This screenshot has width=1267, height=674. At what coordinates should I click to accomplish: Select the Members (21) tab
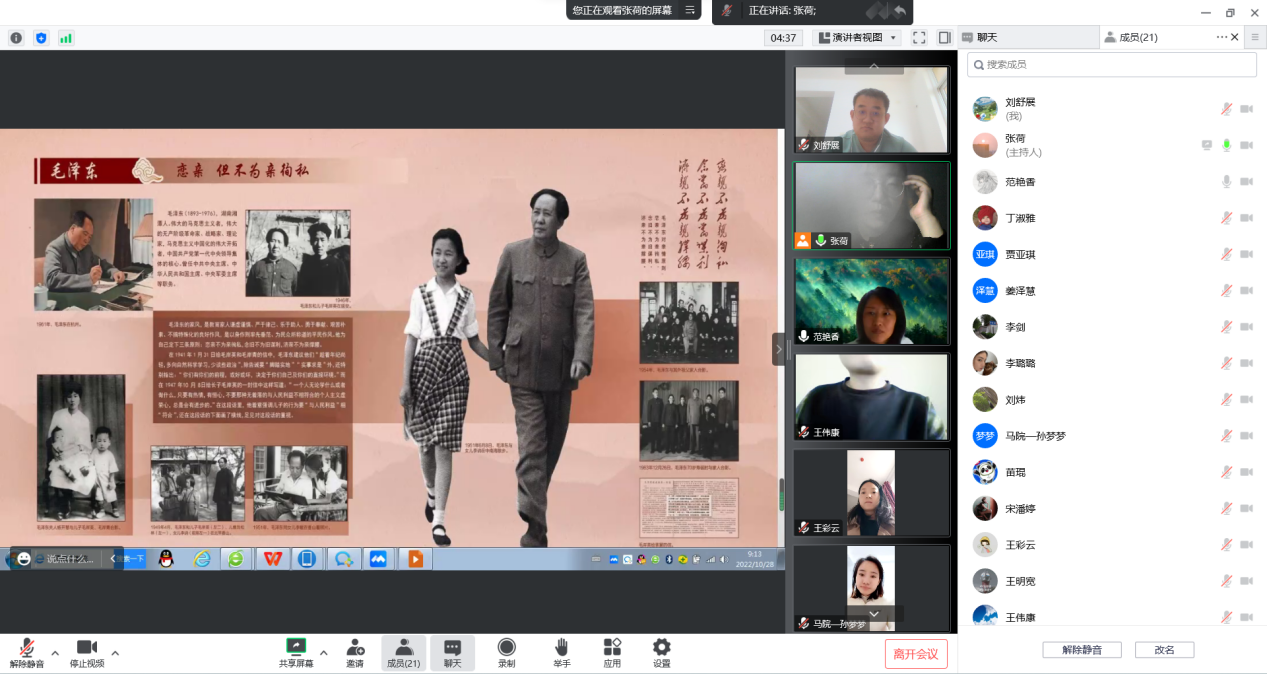pos(1138,37)
